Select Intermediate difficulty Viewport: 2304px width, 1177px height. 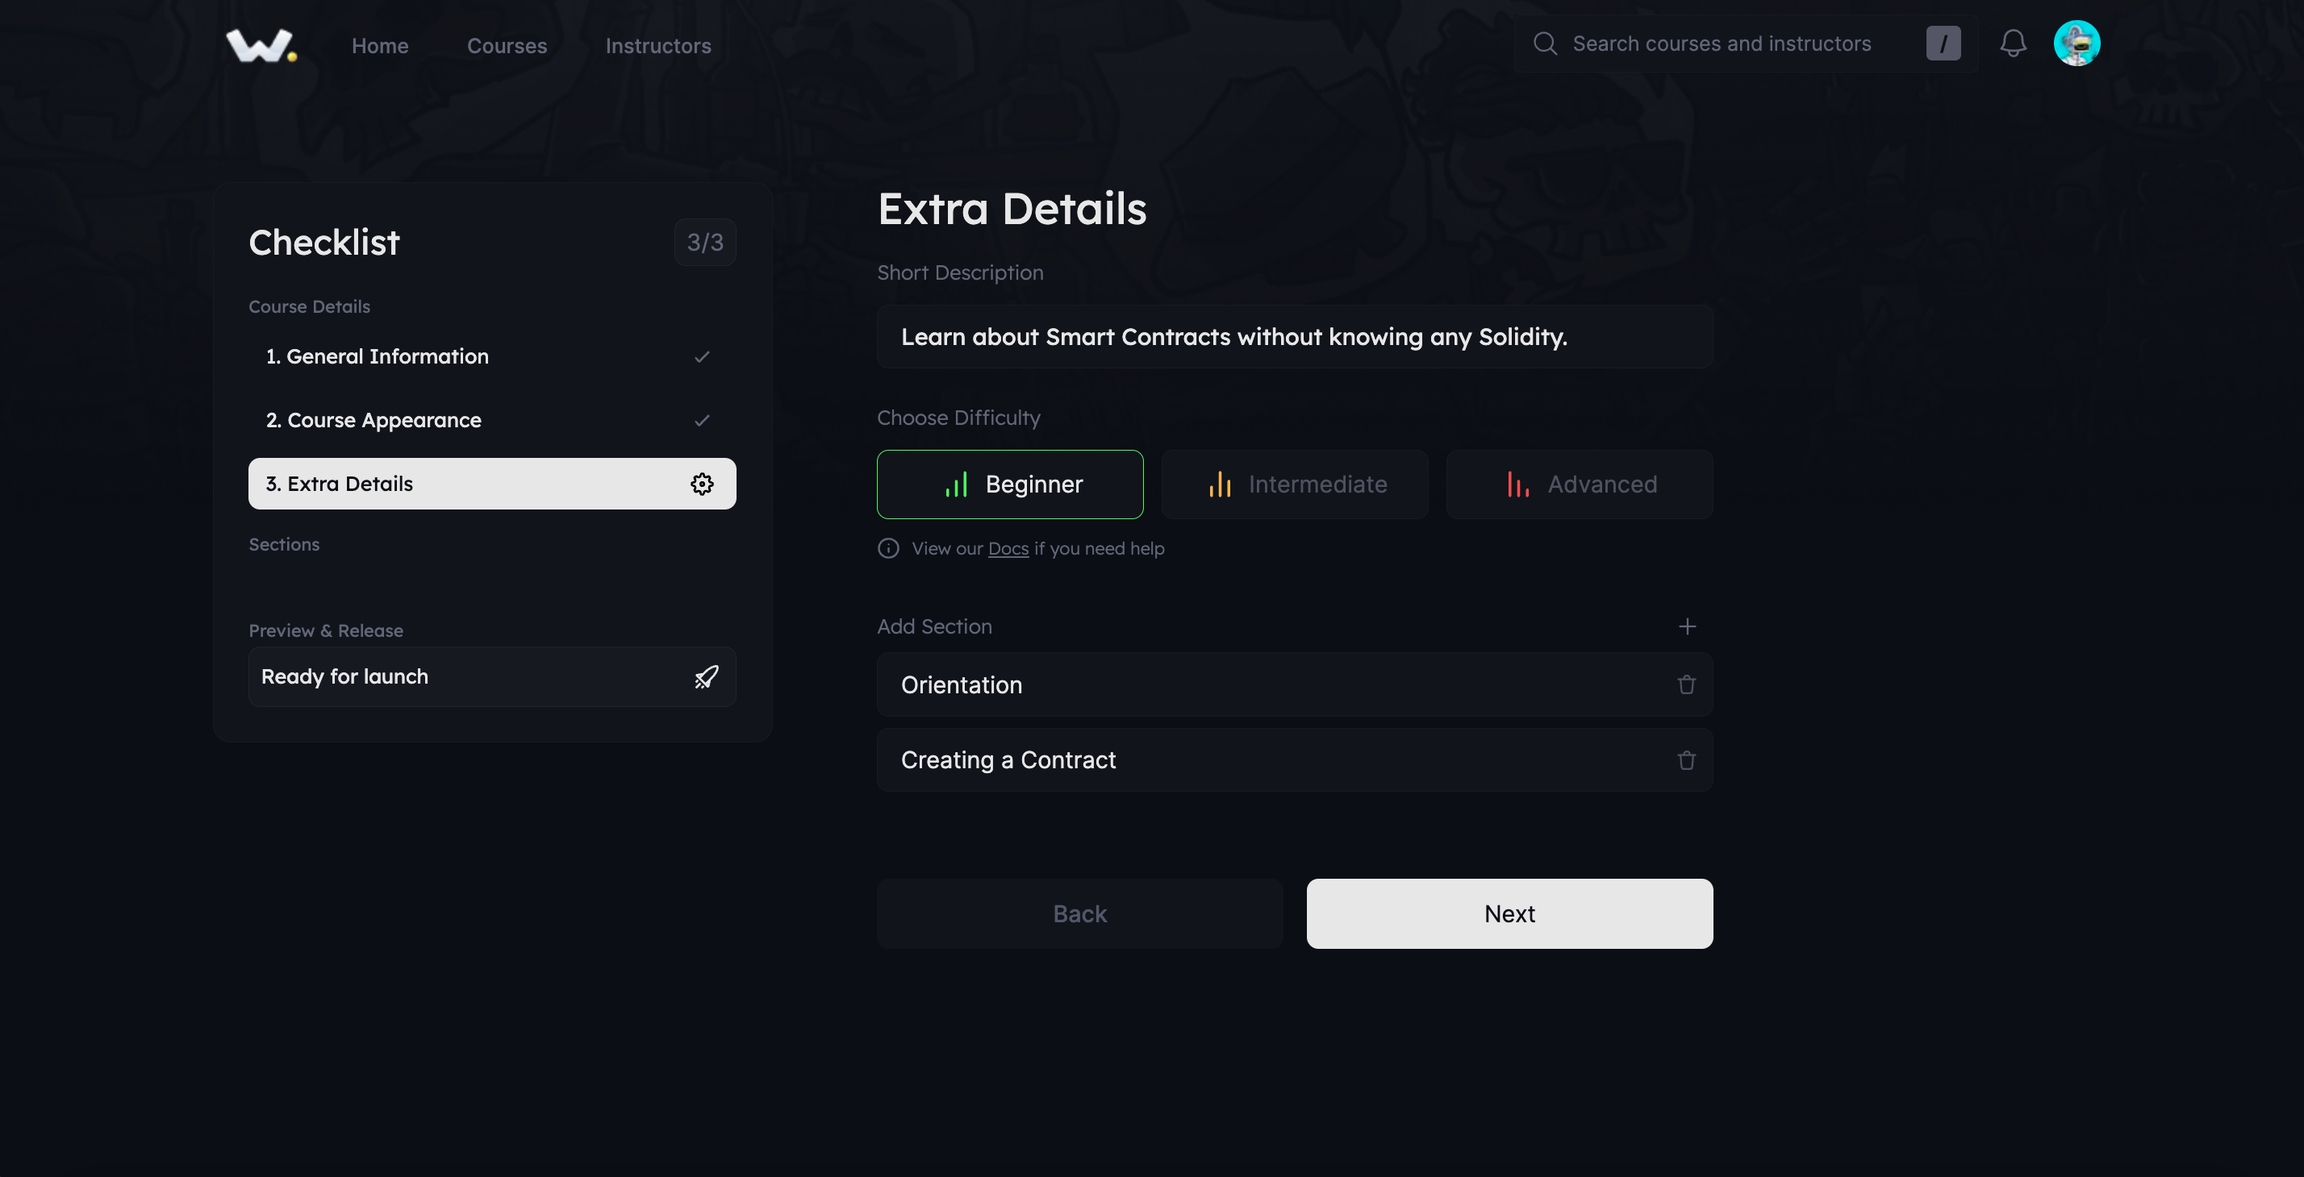[x=1295, y=485]
